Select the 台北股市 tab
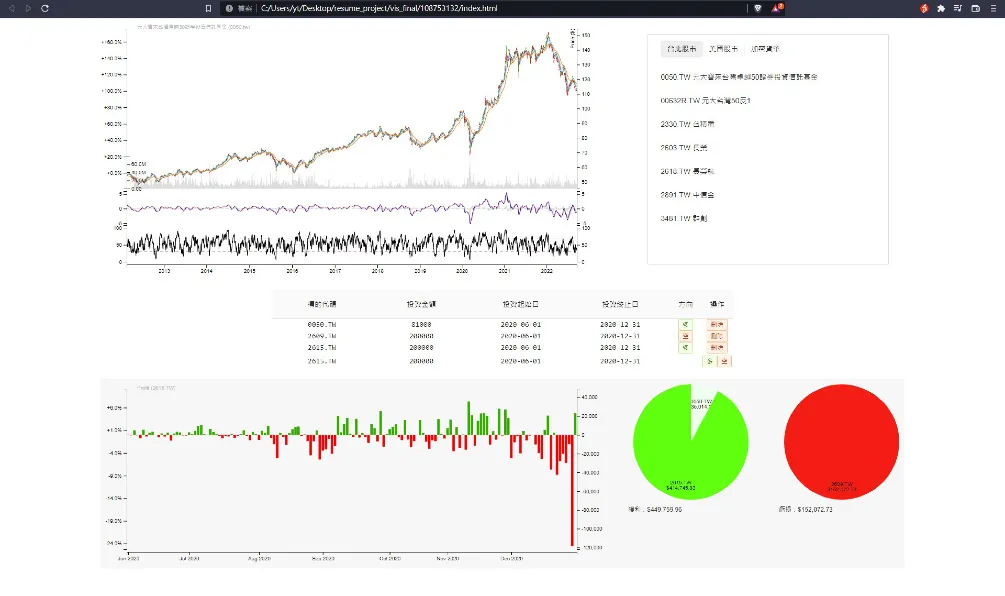The image size is (1005, 596). coord(679,48)
